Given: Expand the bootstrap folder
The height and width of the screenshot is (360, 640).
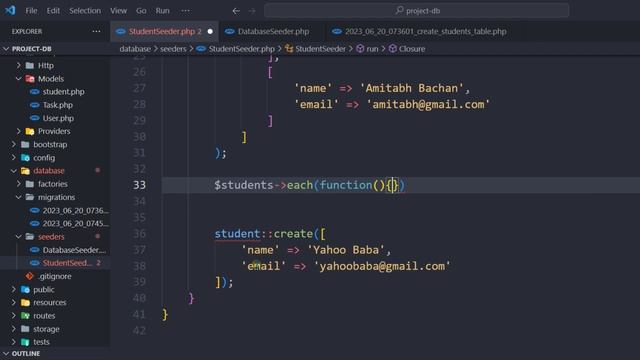Looking at the screenshot, I should 13,144.
